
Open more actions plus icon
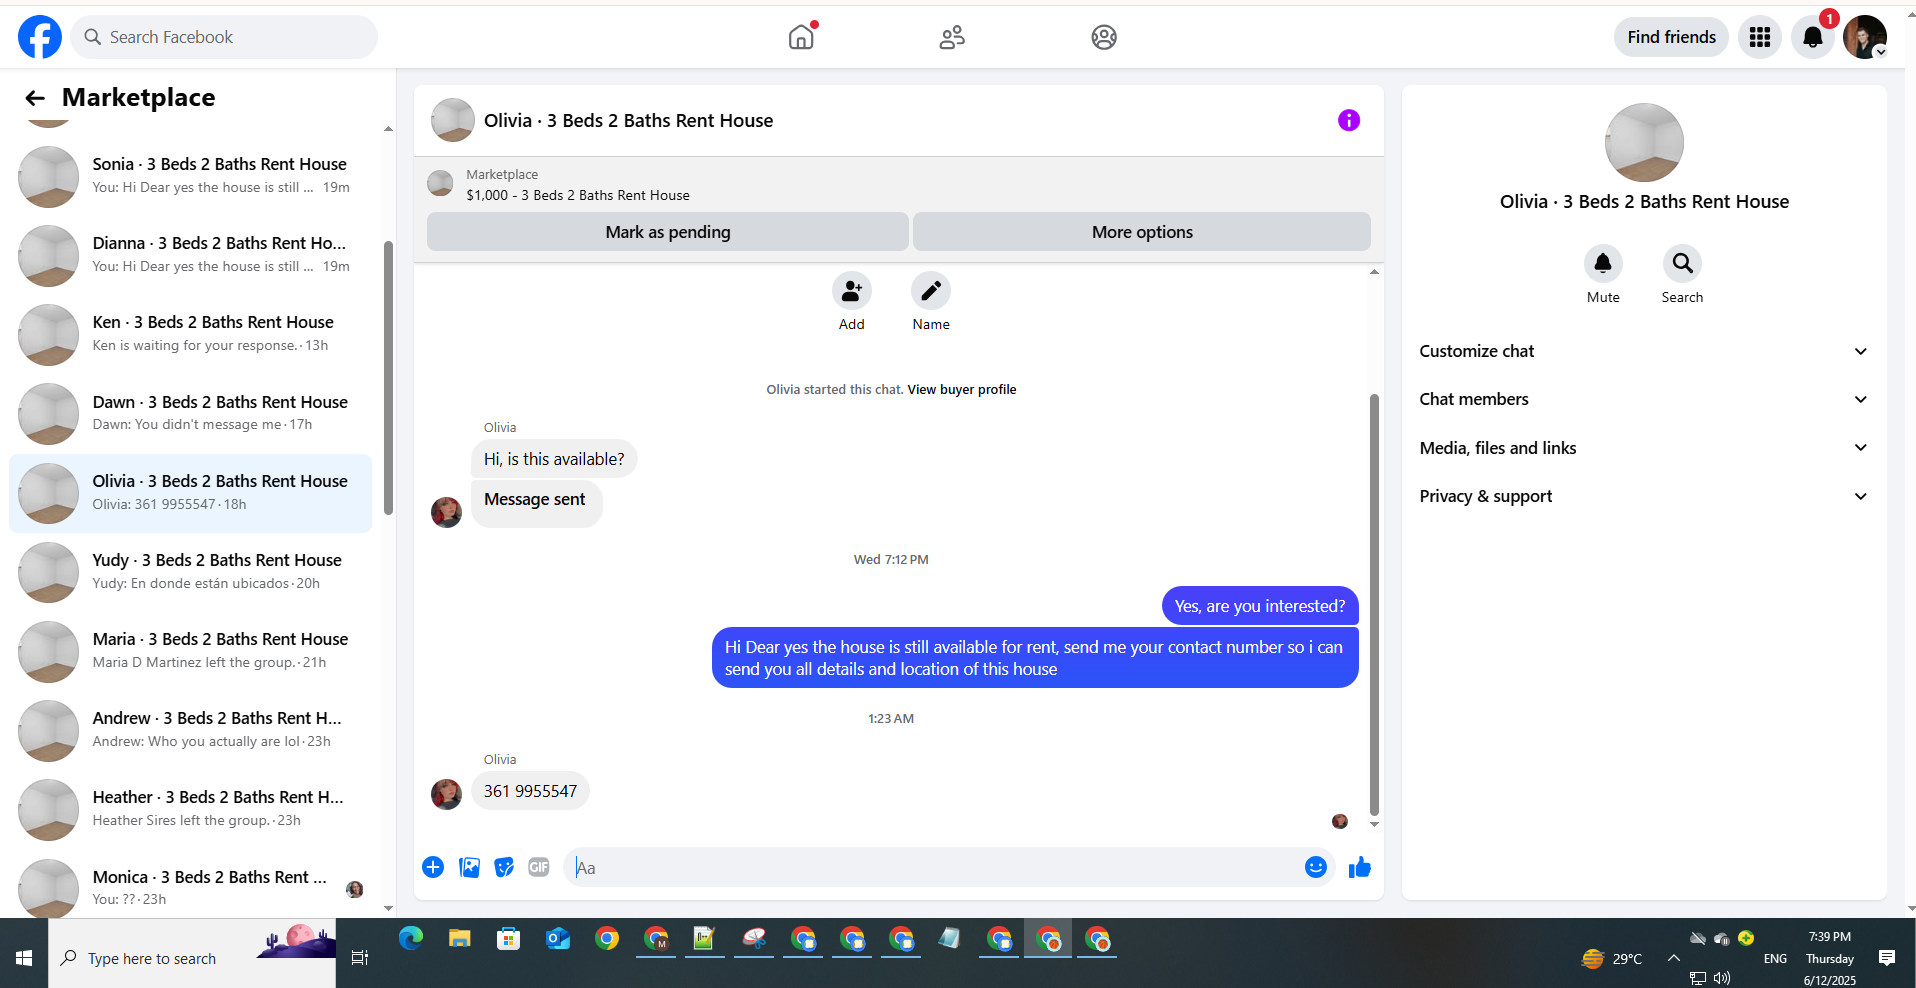433,867
